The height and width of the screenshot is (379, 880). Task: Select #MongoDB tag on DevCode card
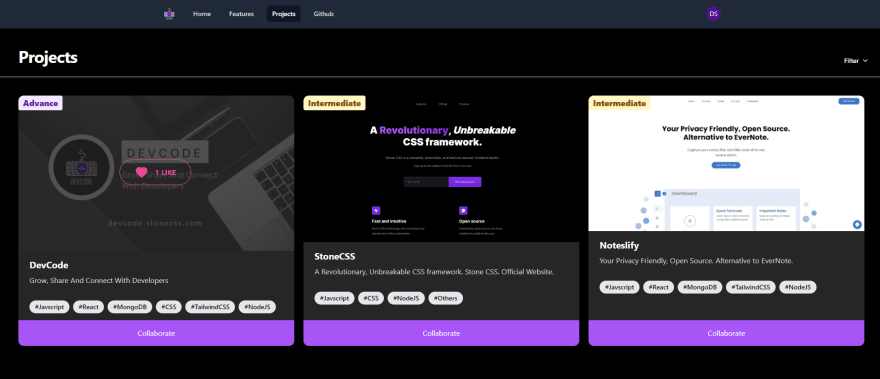(130, 307)
